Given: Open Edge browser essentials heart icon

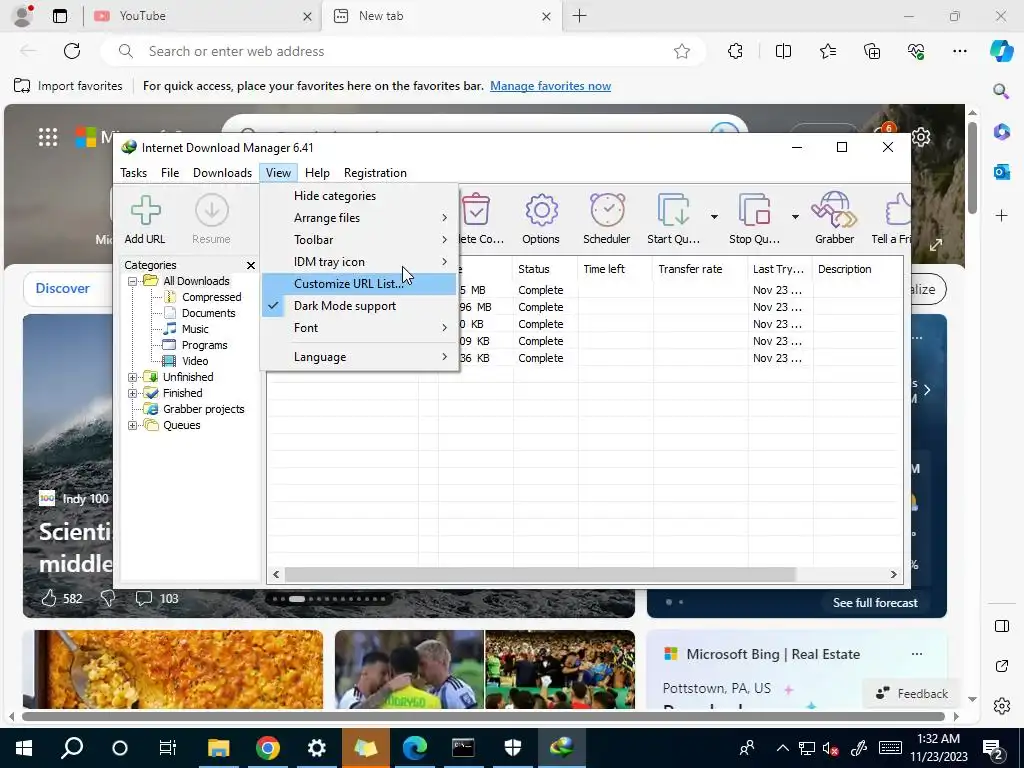Looking at the screenshot, I should [x=916, y=51].
